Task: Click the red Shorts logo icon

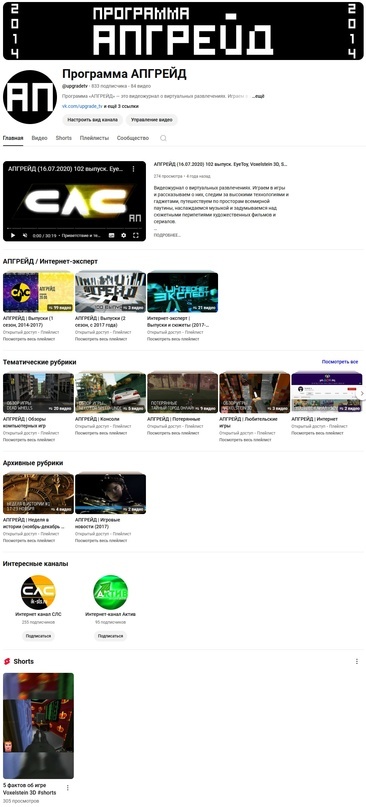Action: coord(7,661)
